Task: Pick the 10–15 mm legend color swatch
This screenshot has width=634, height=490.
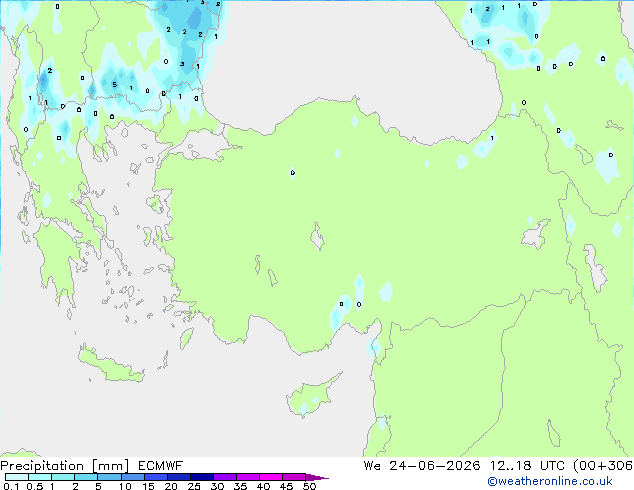Action: [x=132, y=477]
